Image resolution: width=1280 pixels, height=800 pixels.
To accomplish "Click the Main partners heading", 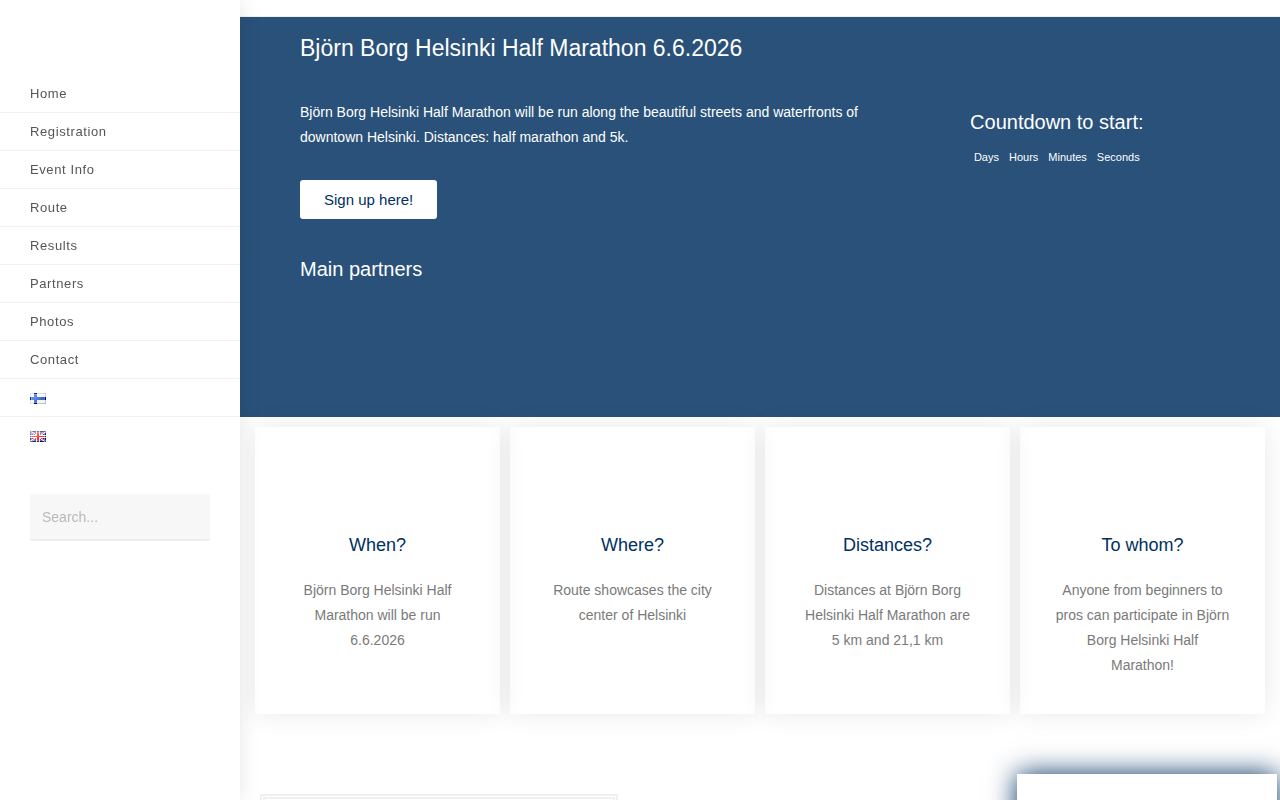I will point(361,269).
